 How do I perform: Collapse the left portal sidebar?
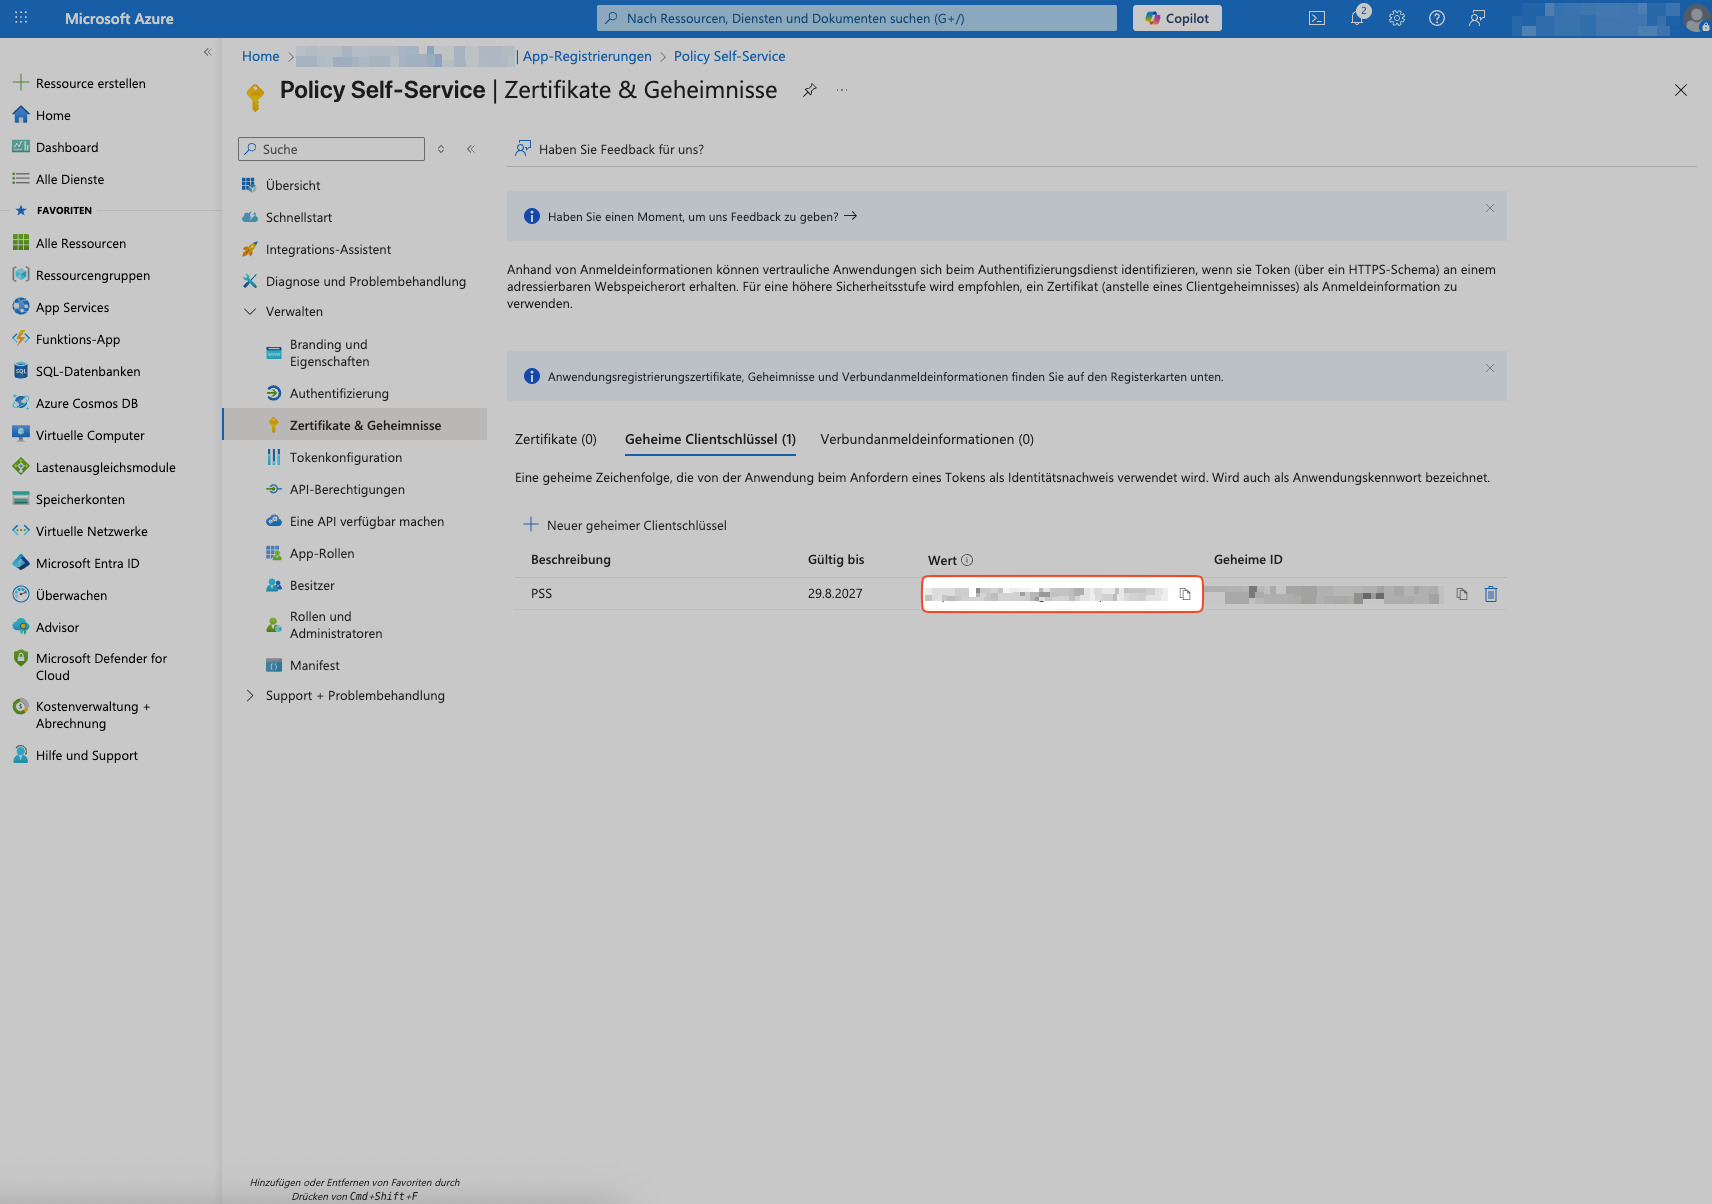[208, 52]
